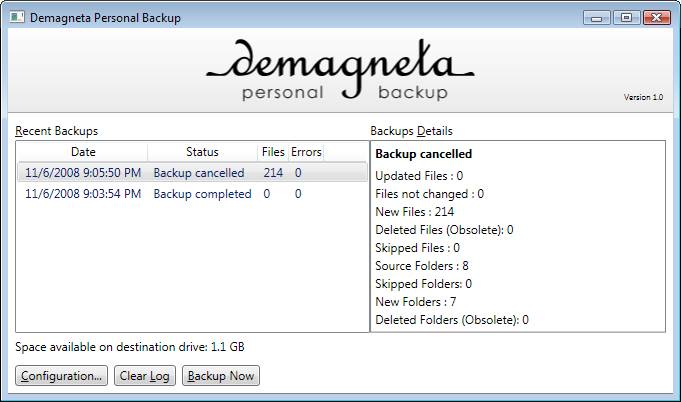
Task: Clear the backup log
Action: (x=145, y=376)
